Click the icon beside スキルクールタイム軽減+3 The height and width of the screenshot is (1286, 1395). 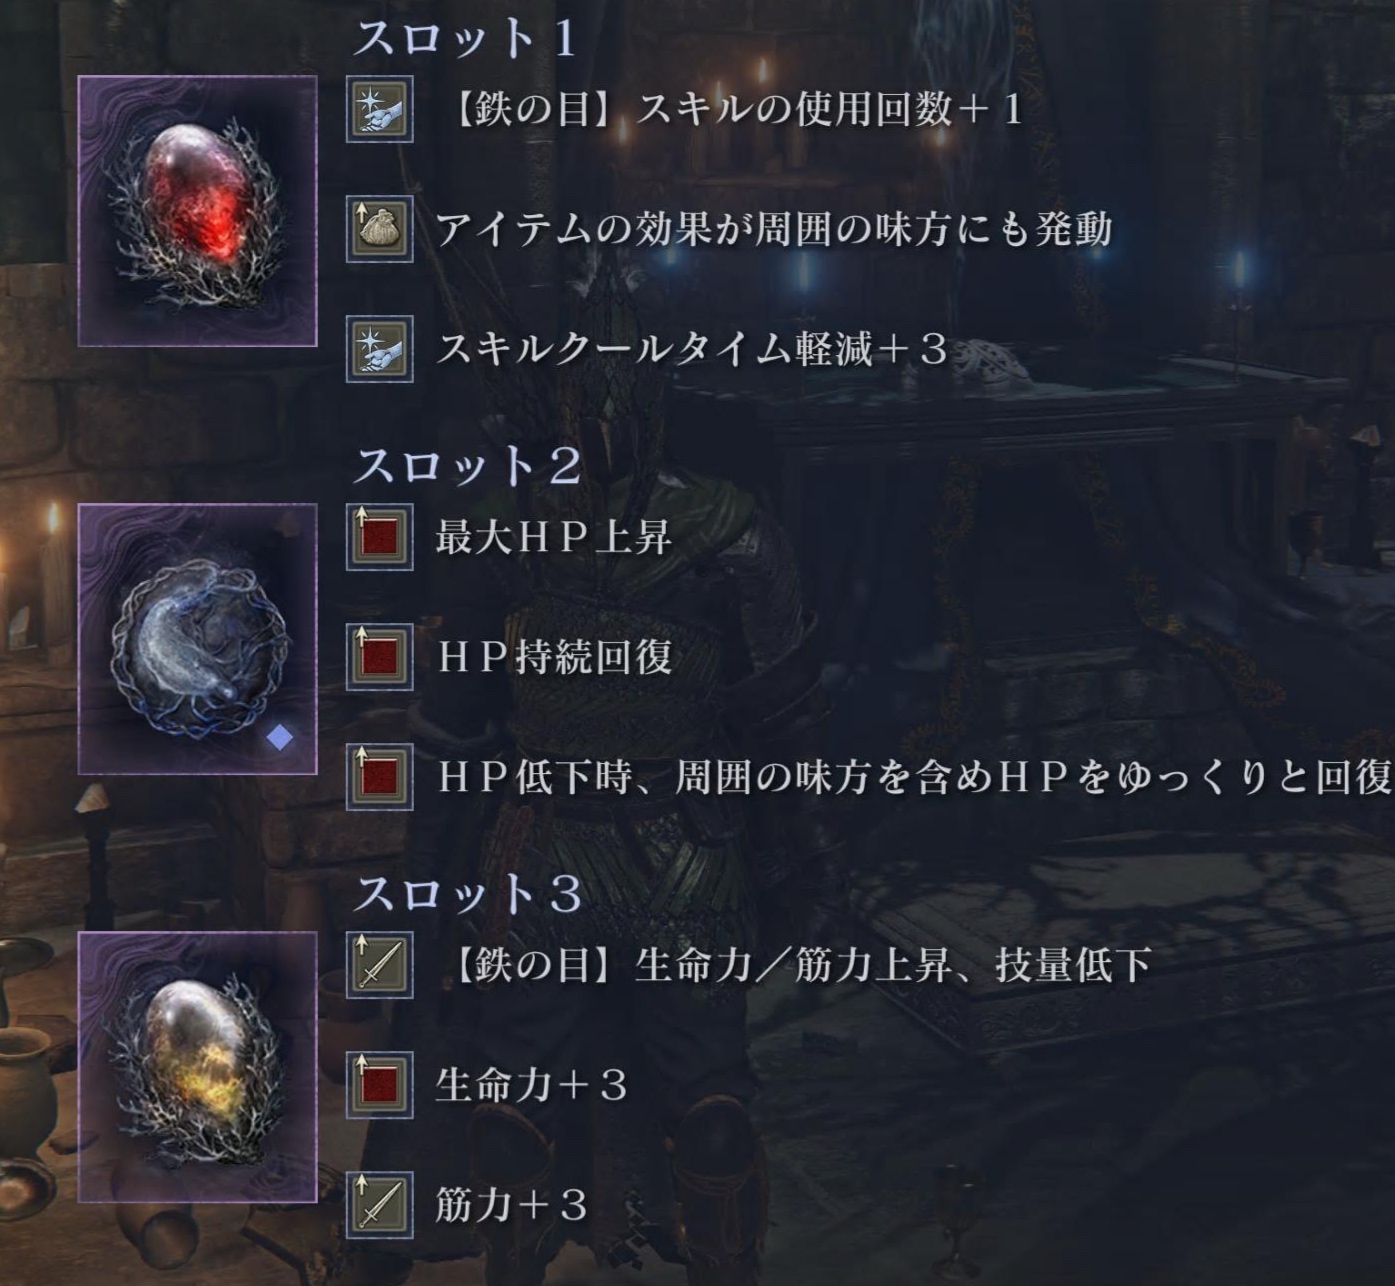(380, 349)
